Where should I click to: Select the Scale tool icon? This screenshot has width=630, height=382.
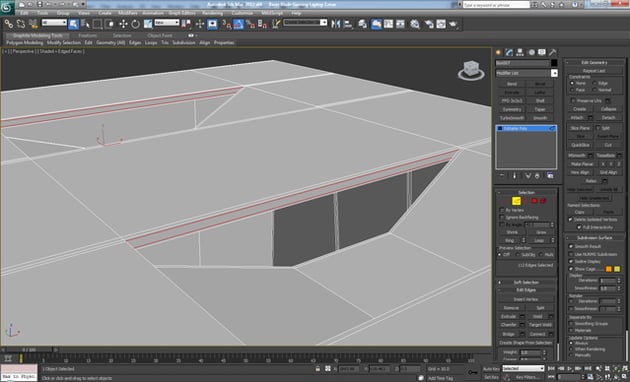tap(148, 24)
